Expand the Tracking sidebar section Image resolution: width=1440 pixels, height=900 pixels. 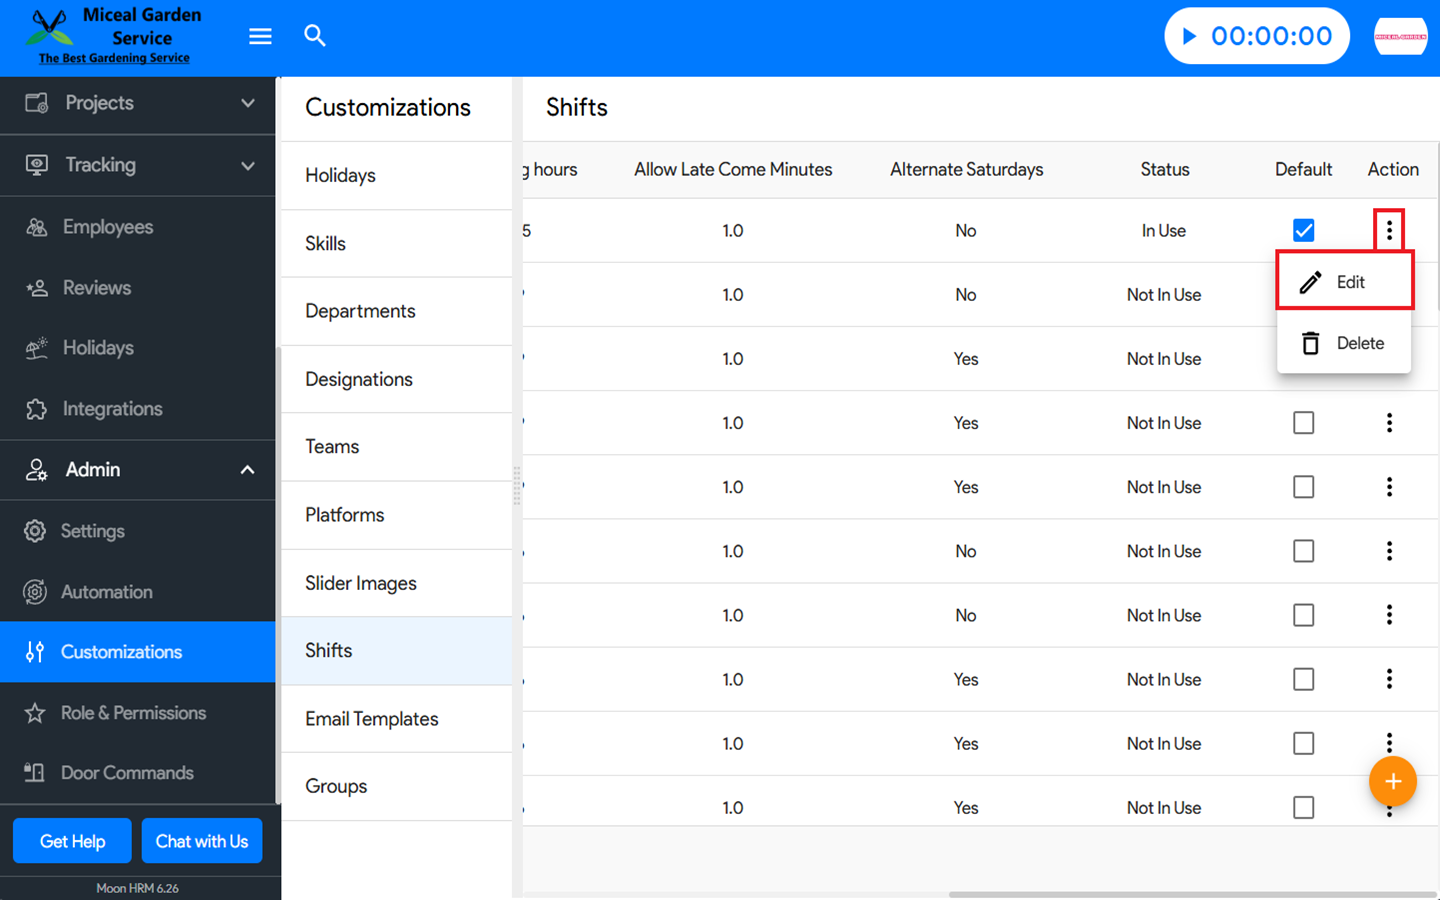[x=247, y=165]
